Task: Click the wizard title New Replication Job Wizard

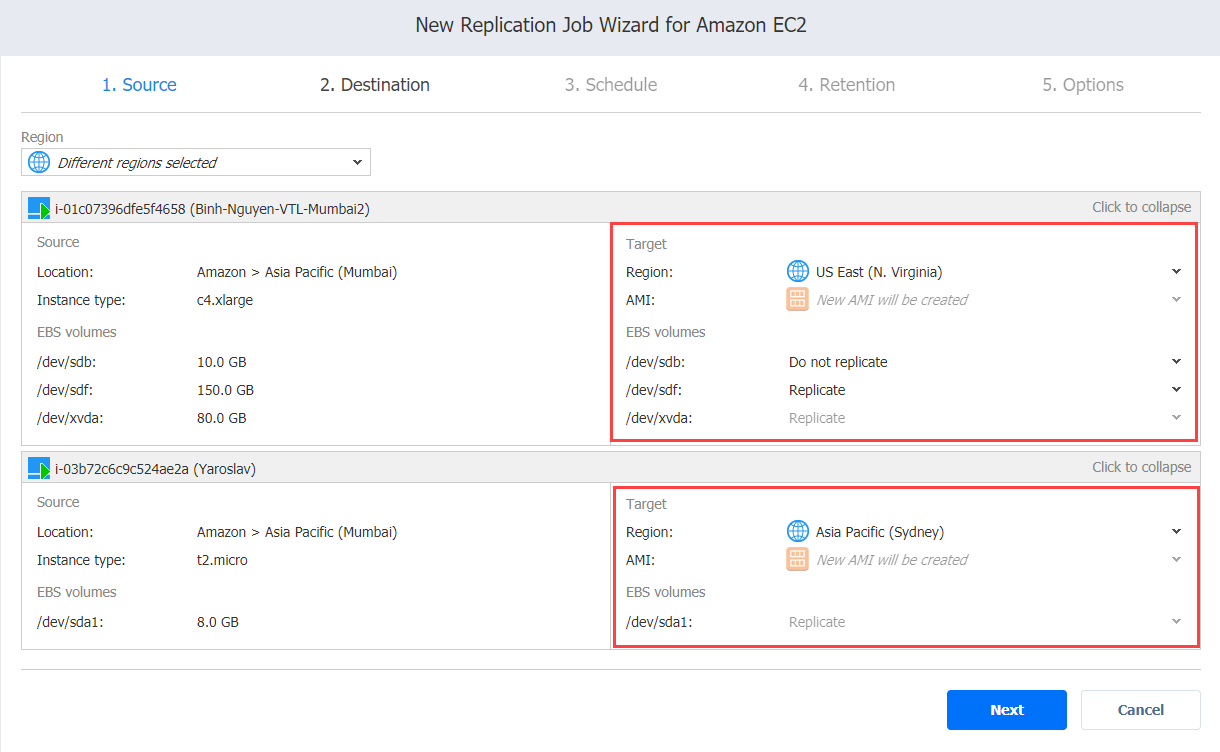Action: [610, 25]
